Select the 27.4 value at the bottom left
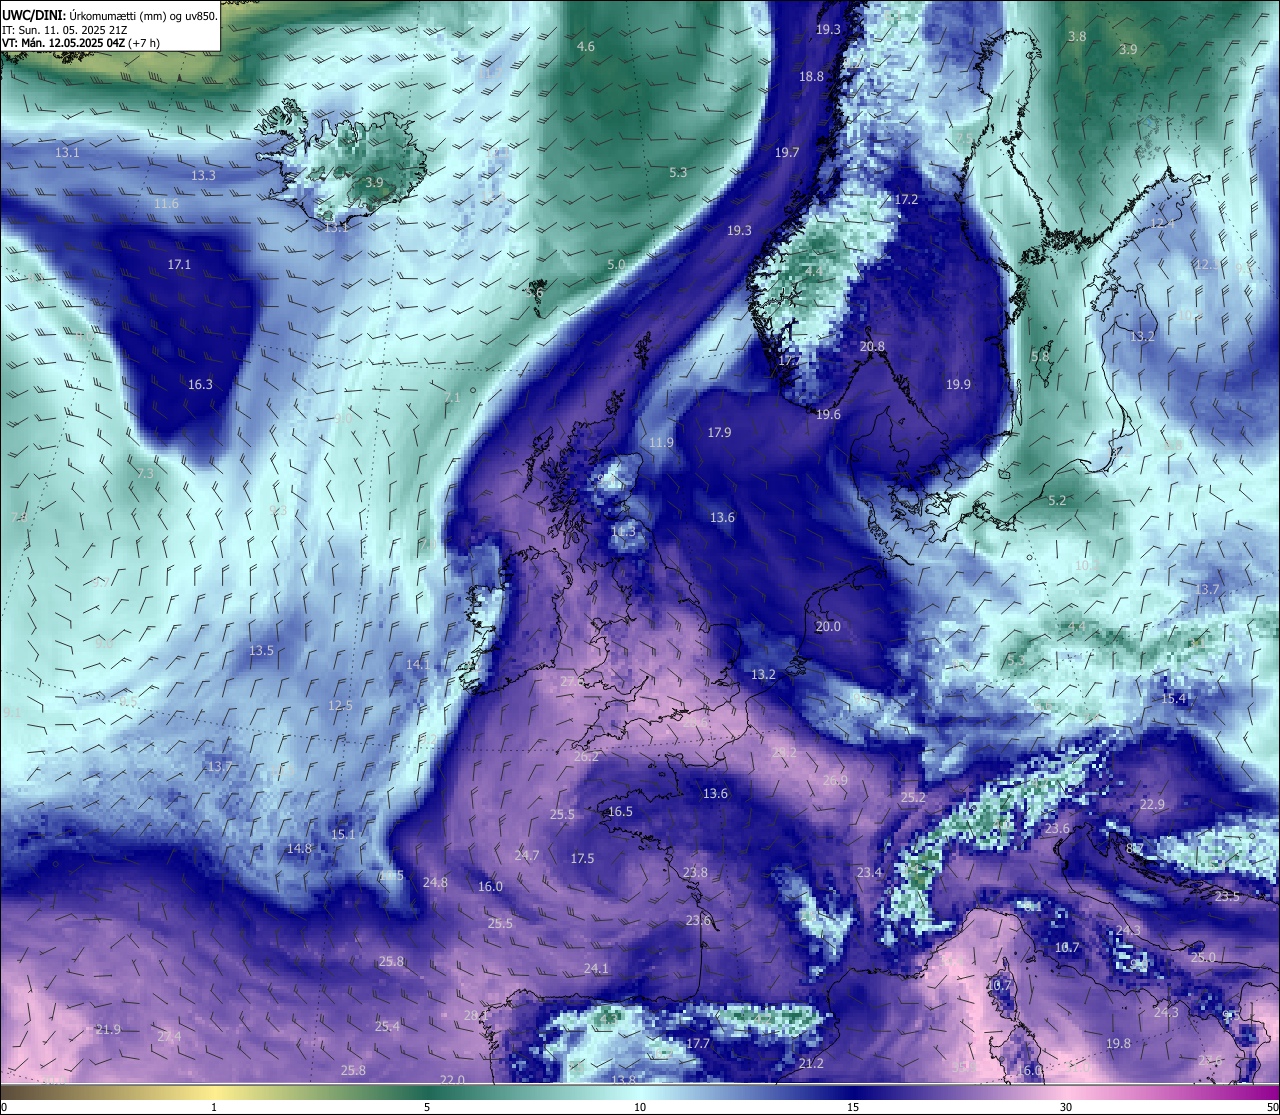 [169, 1037]
